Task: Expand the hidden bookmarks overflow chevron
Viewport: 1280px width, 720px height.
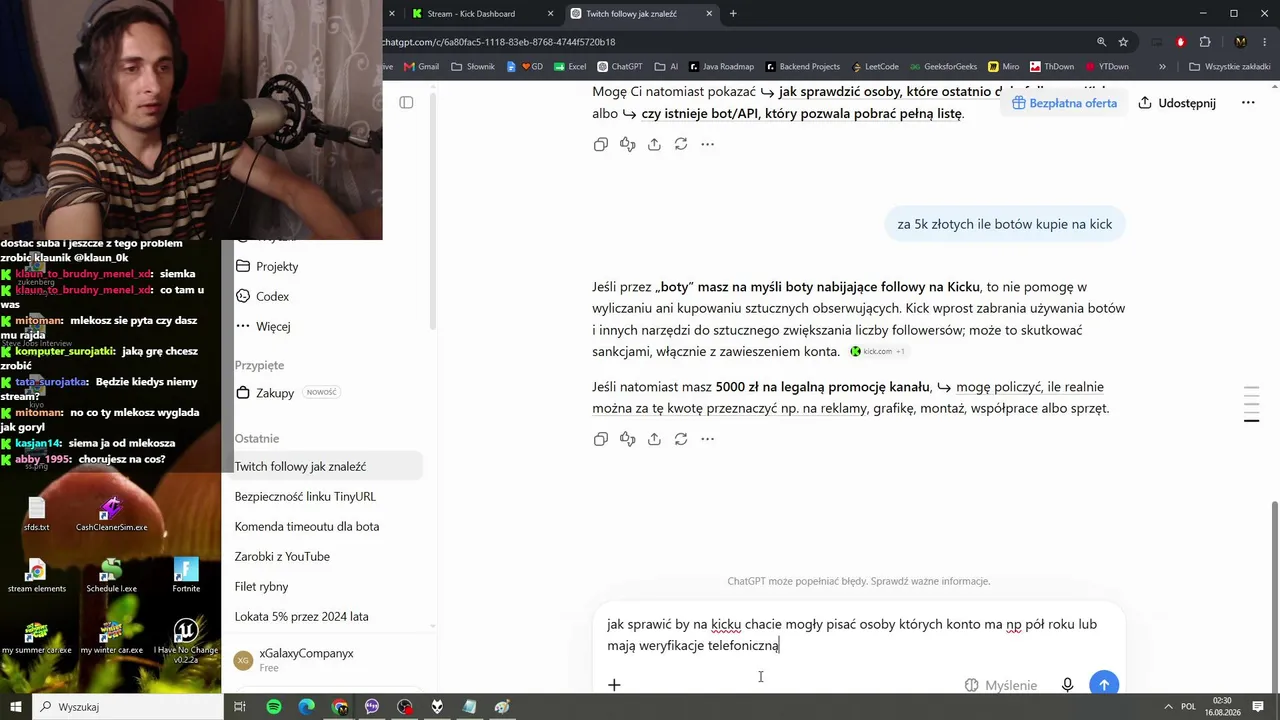Action: point(1162,67)
